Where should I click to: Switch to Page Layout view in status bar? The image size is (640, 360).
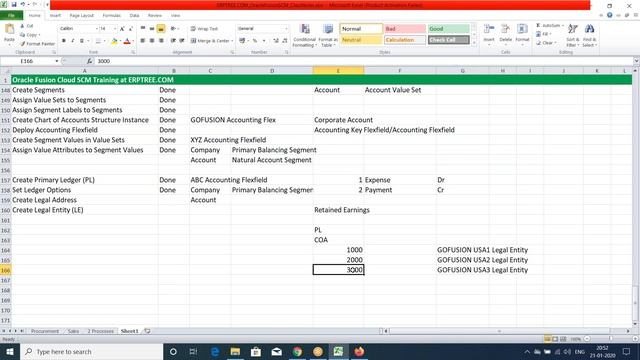[555, 339]
